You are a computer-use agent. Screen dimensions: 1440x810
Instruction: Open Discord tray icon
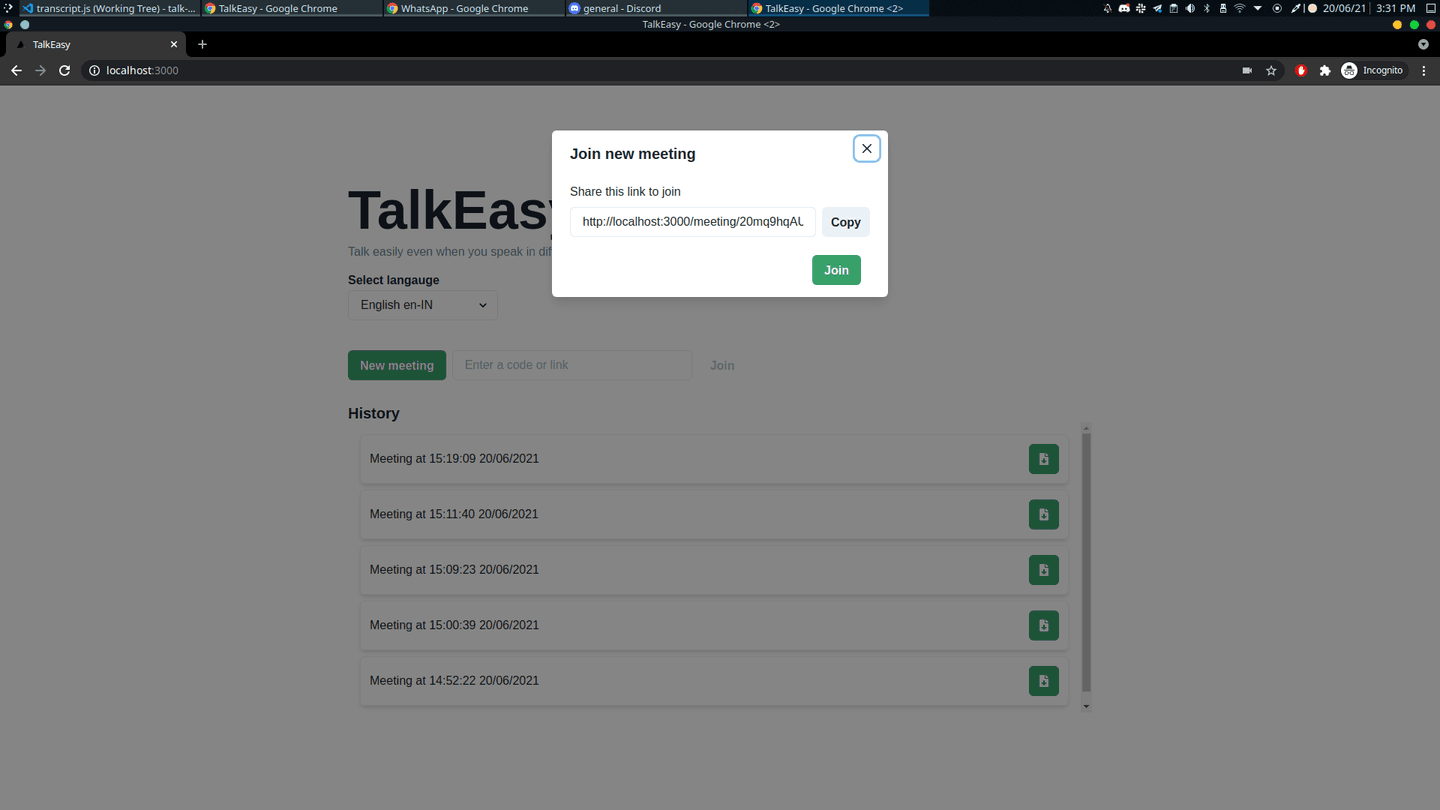[1124, 8]
